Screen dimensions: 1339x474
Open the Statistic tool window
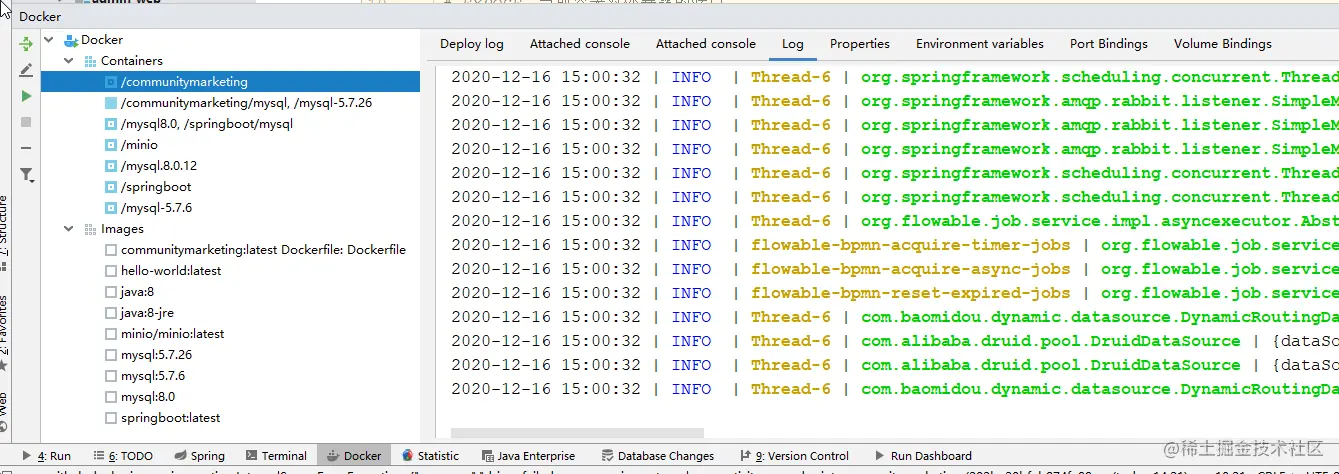430,456
